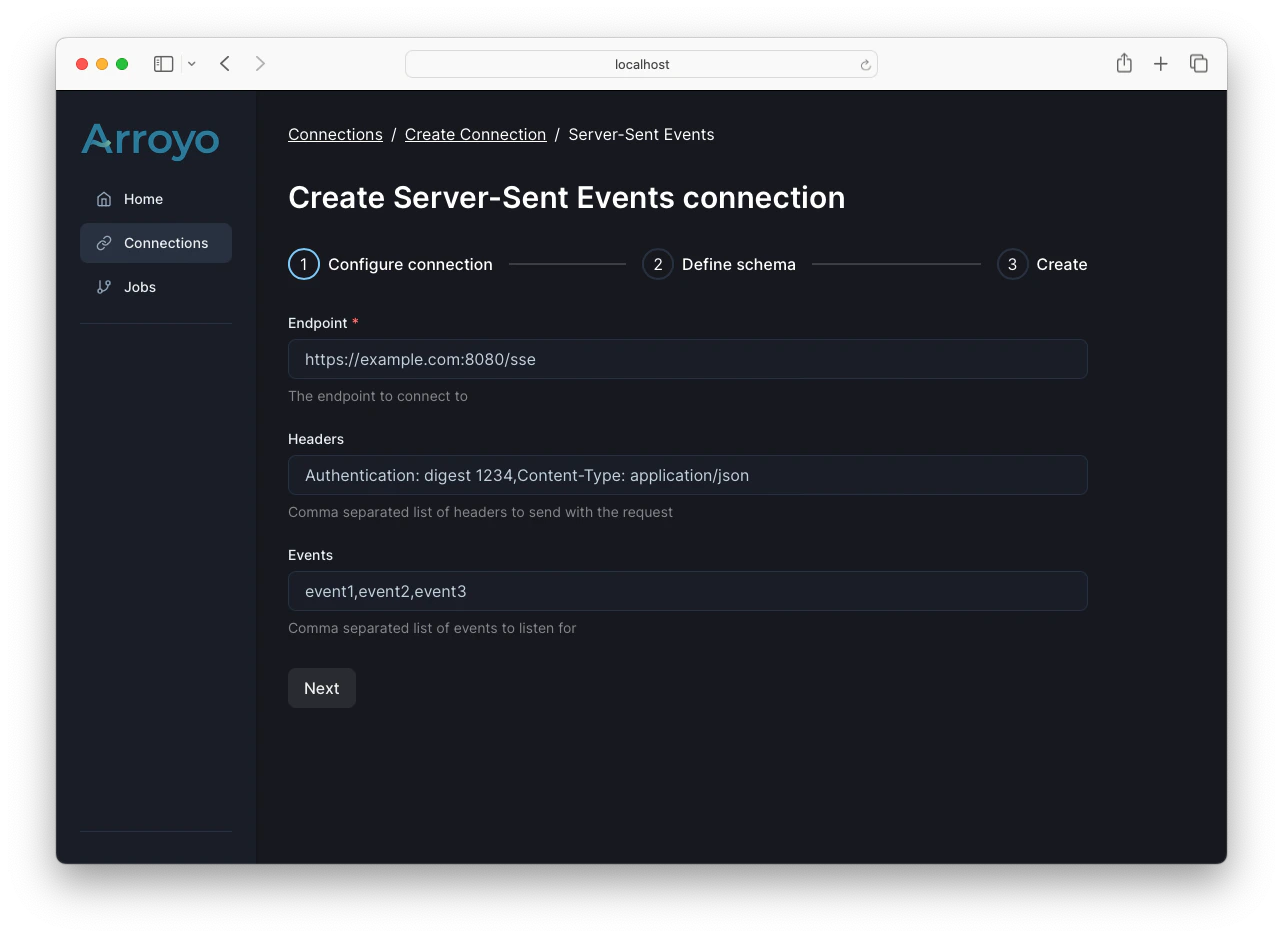Select step 2 Define schema
This screenshot has height=938, width=1283.
coord(657,264)
